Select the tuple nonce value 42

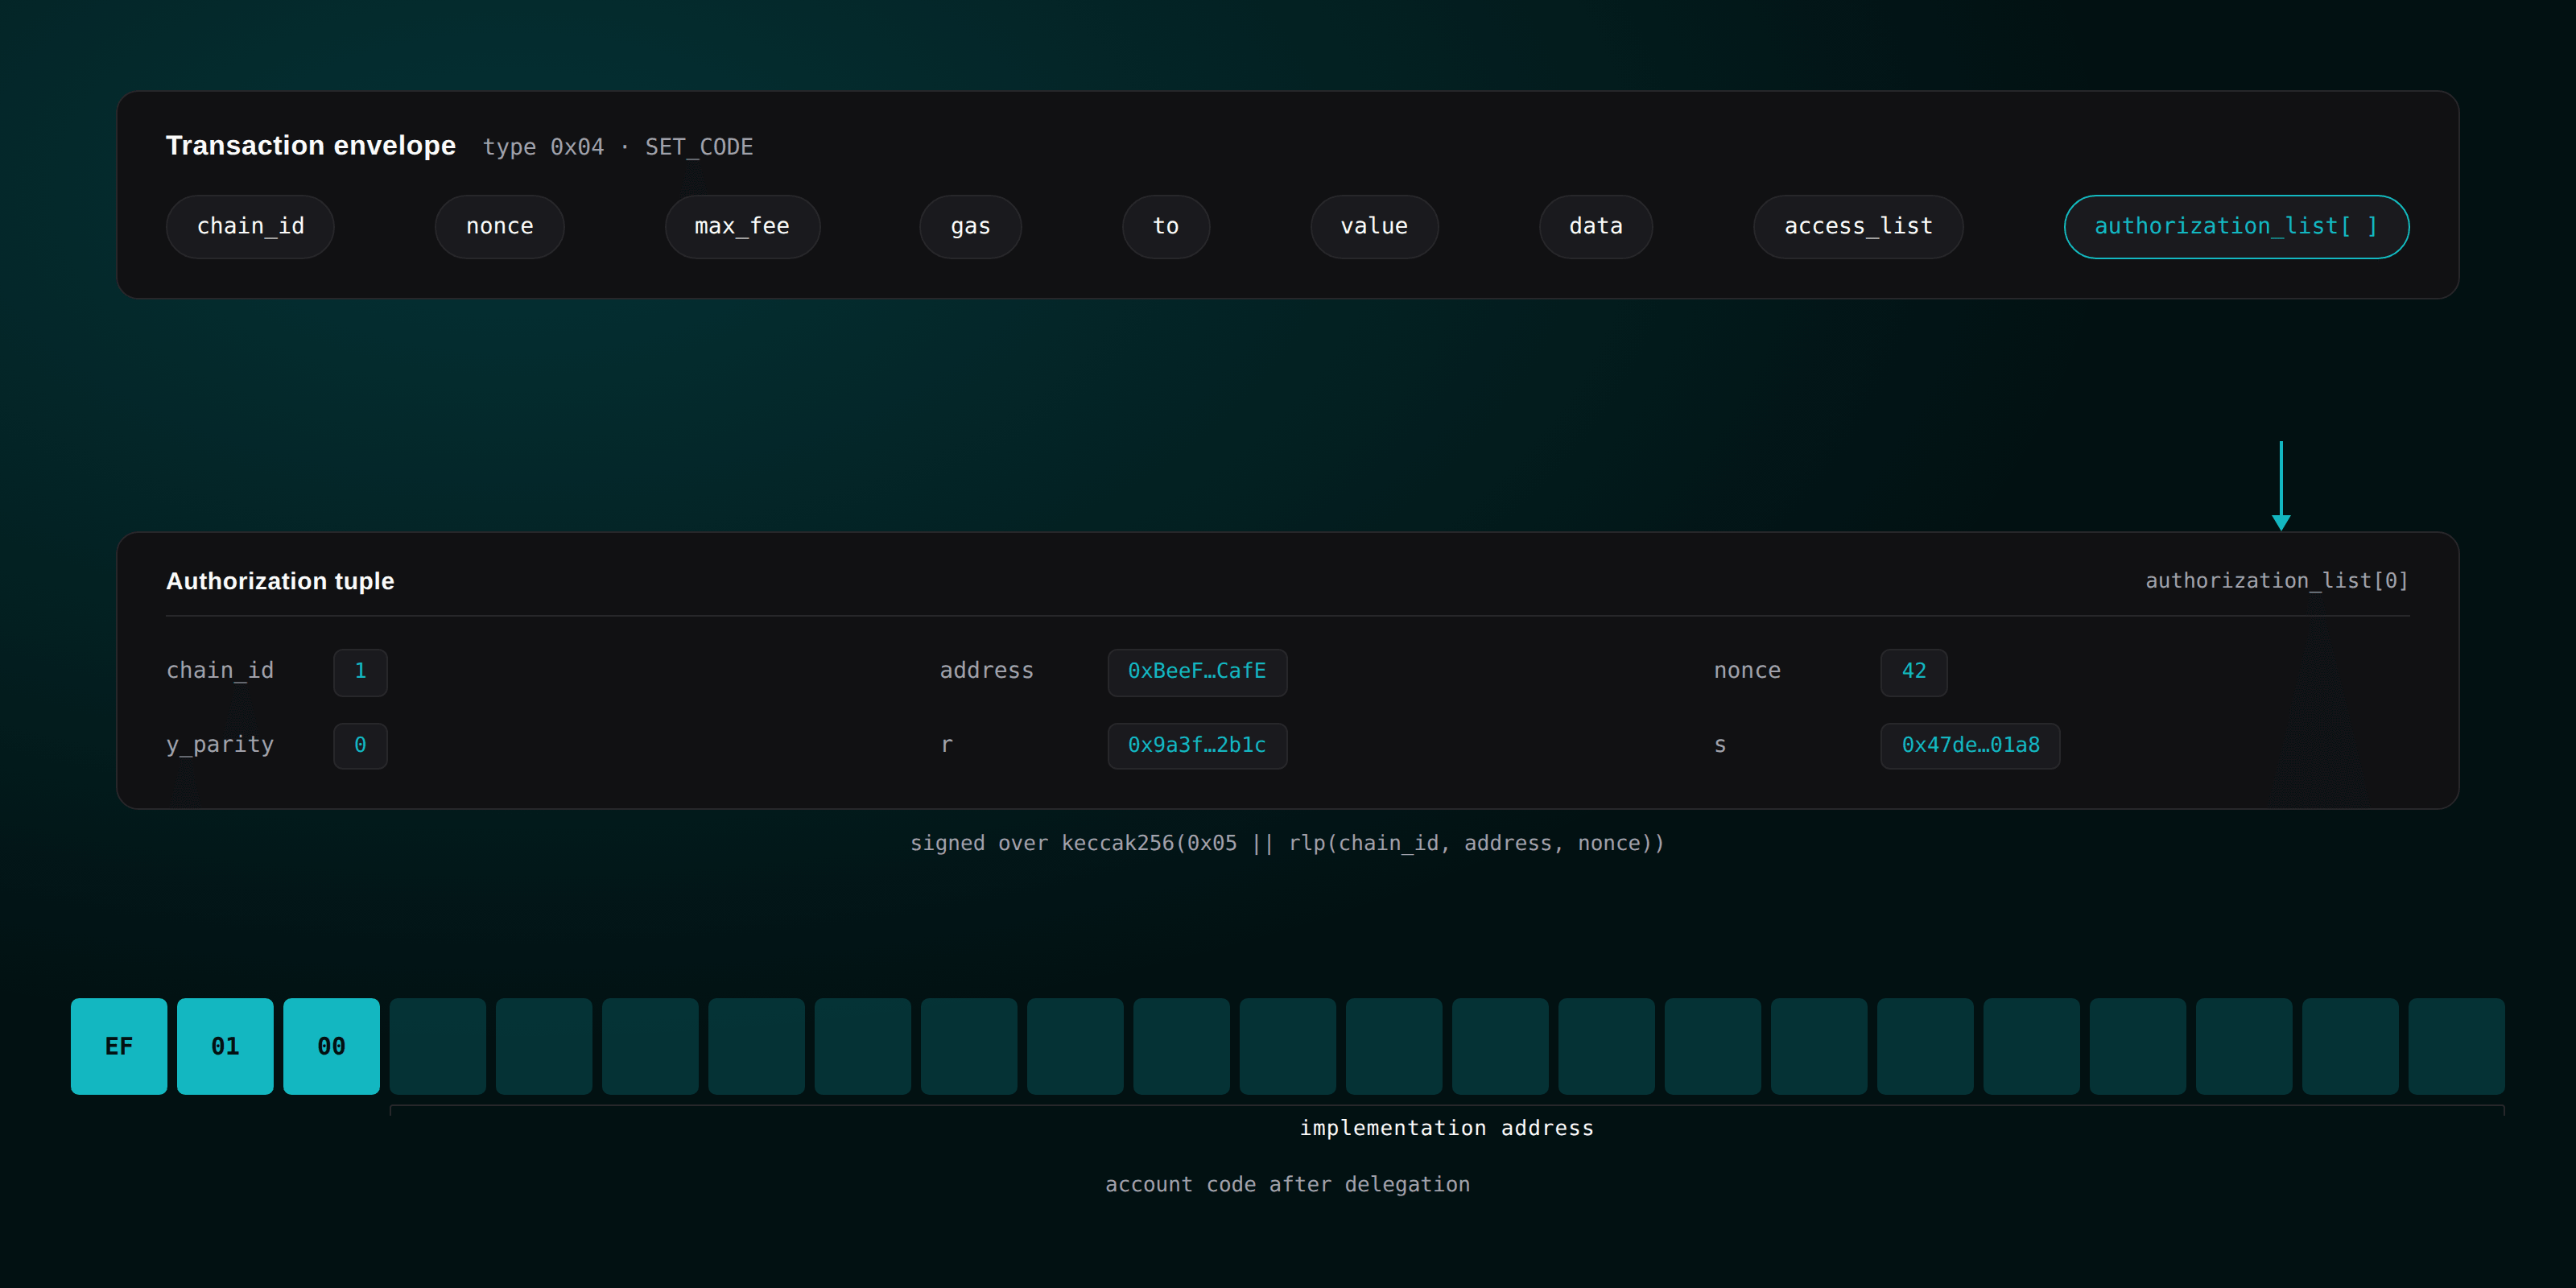pyautogui.click(x=1913, y=672)
